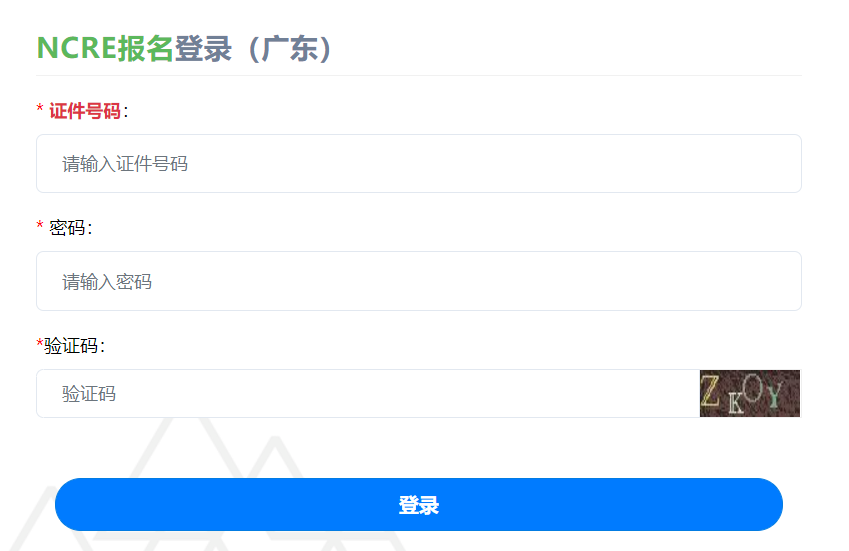The width and height of the screenshot is (849, 551).
Task: Click the letter K in the captcha
Action: click(x=735, y=403)
